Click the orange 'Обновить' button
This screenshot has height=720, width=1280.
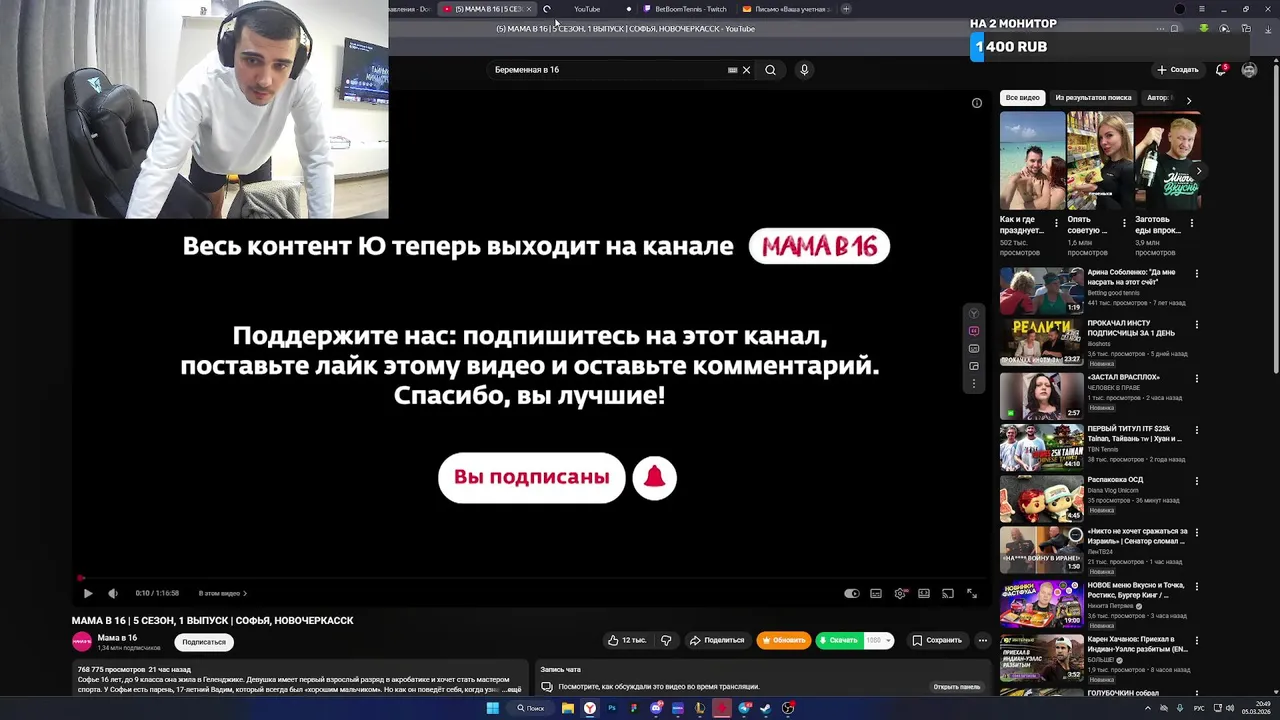coord(784,640)
